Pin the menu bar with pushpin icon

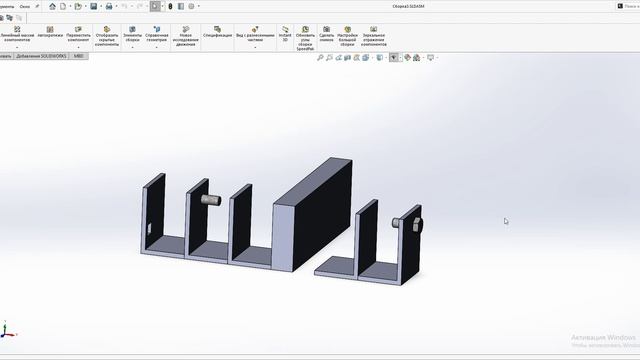tap(37, 6)
